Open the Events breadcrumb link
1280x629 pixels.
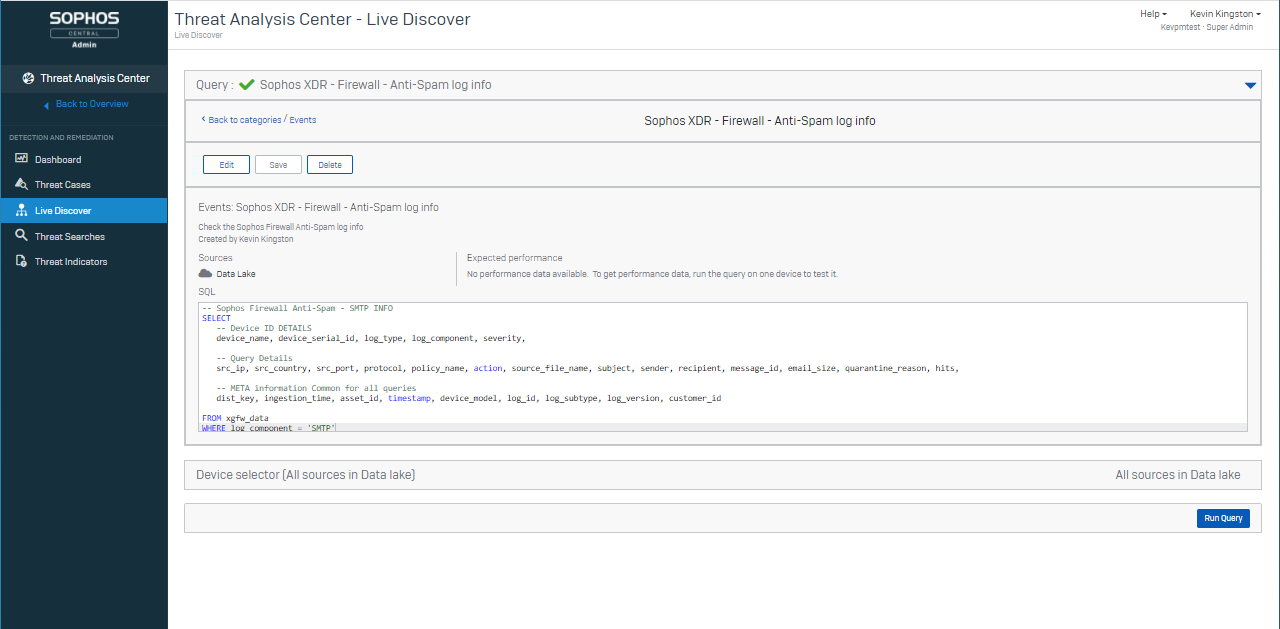click(x=303, y=120)
